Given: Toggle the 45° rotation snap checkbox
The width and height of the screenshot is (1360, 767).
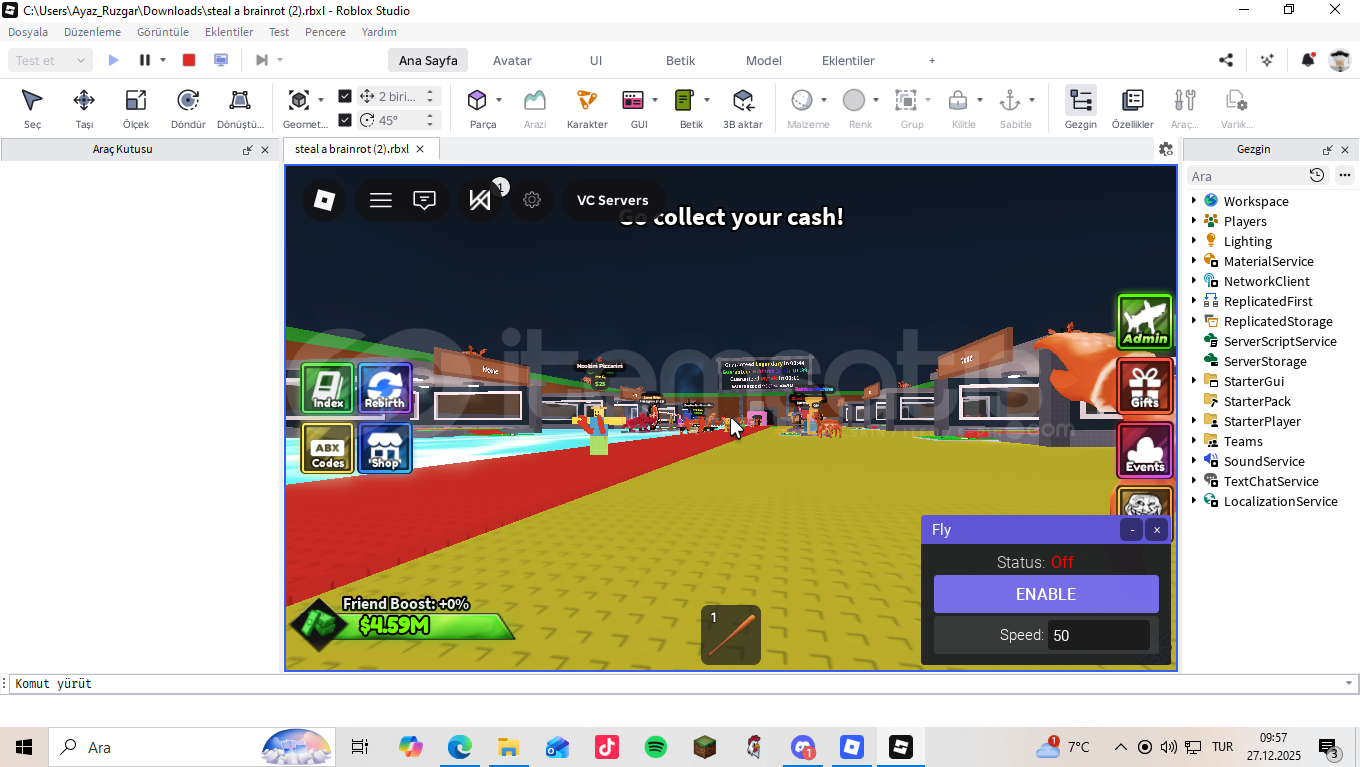Looking at the screenshot, I should tap(345, 120).
